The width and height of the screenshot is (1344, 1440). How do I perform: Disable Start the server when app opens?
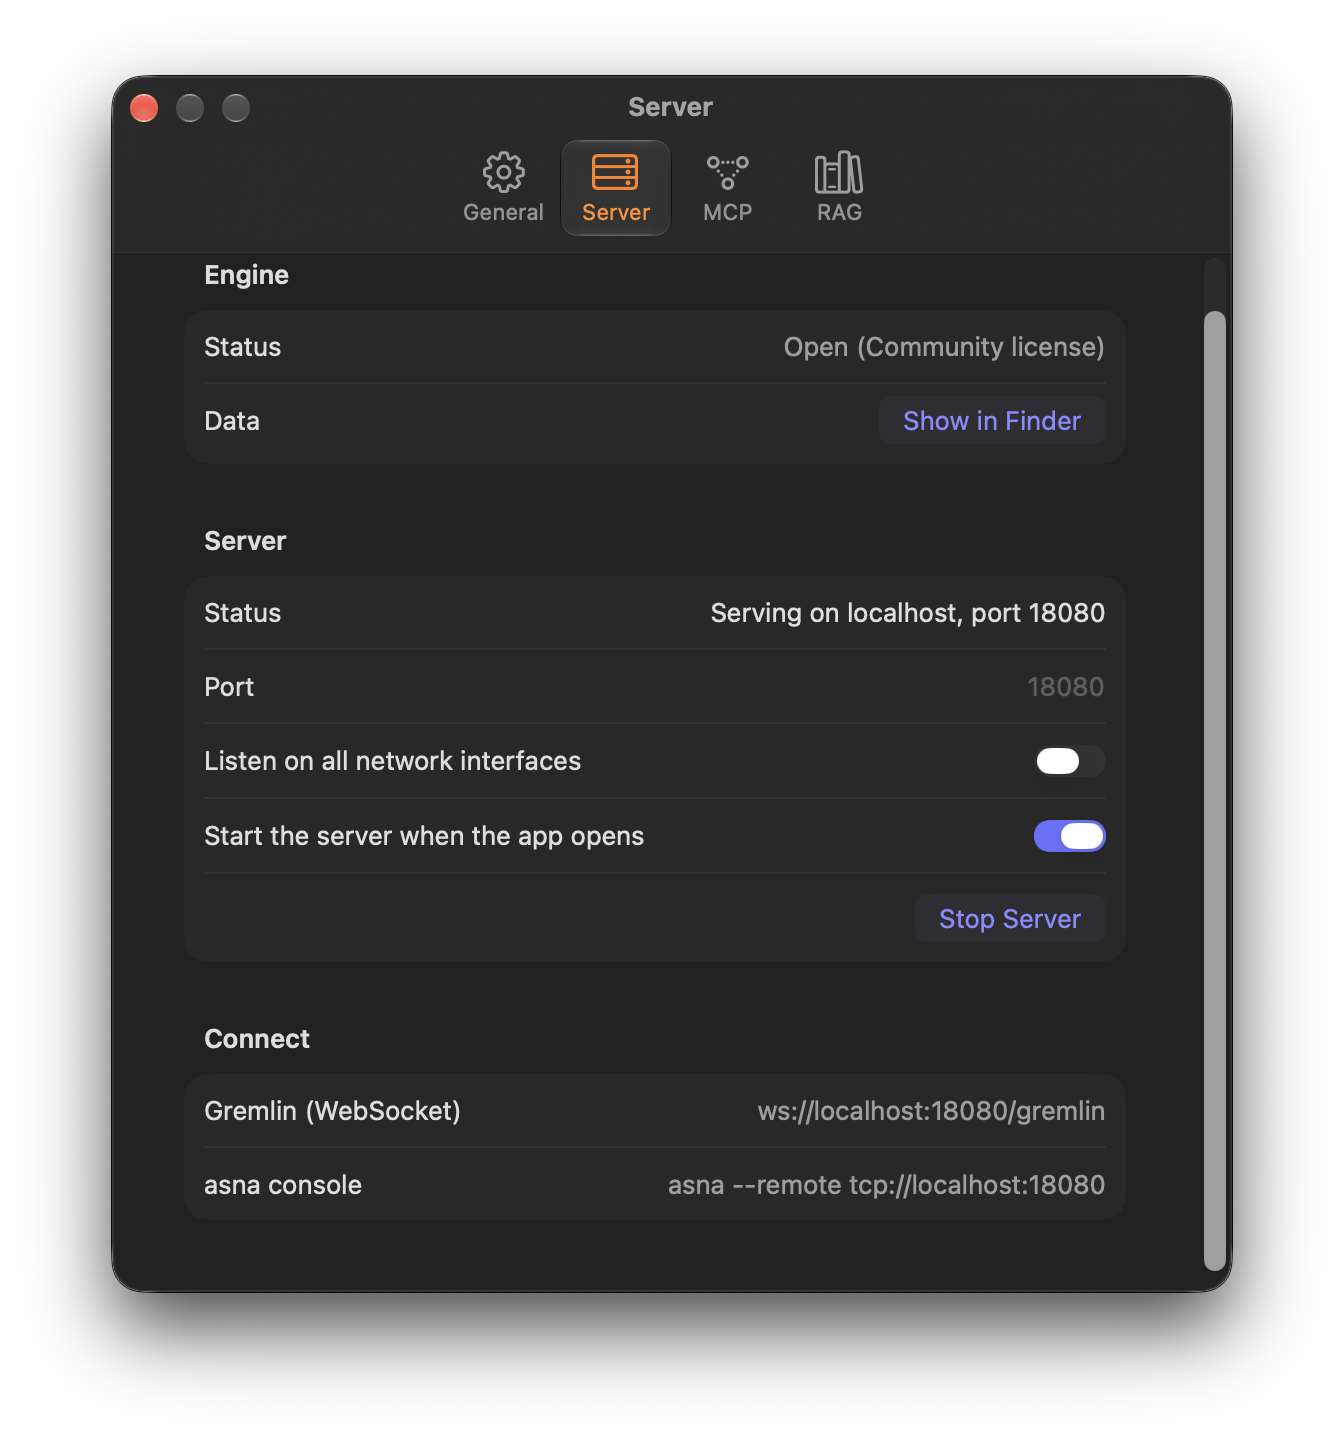click(1069, 836)
